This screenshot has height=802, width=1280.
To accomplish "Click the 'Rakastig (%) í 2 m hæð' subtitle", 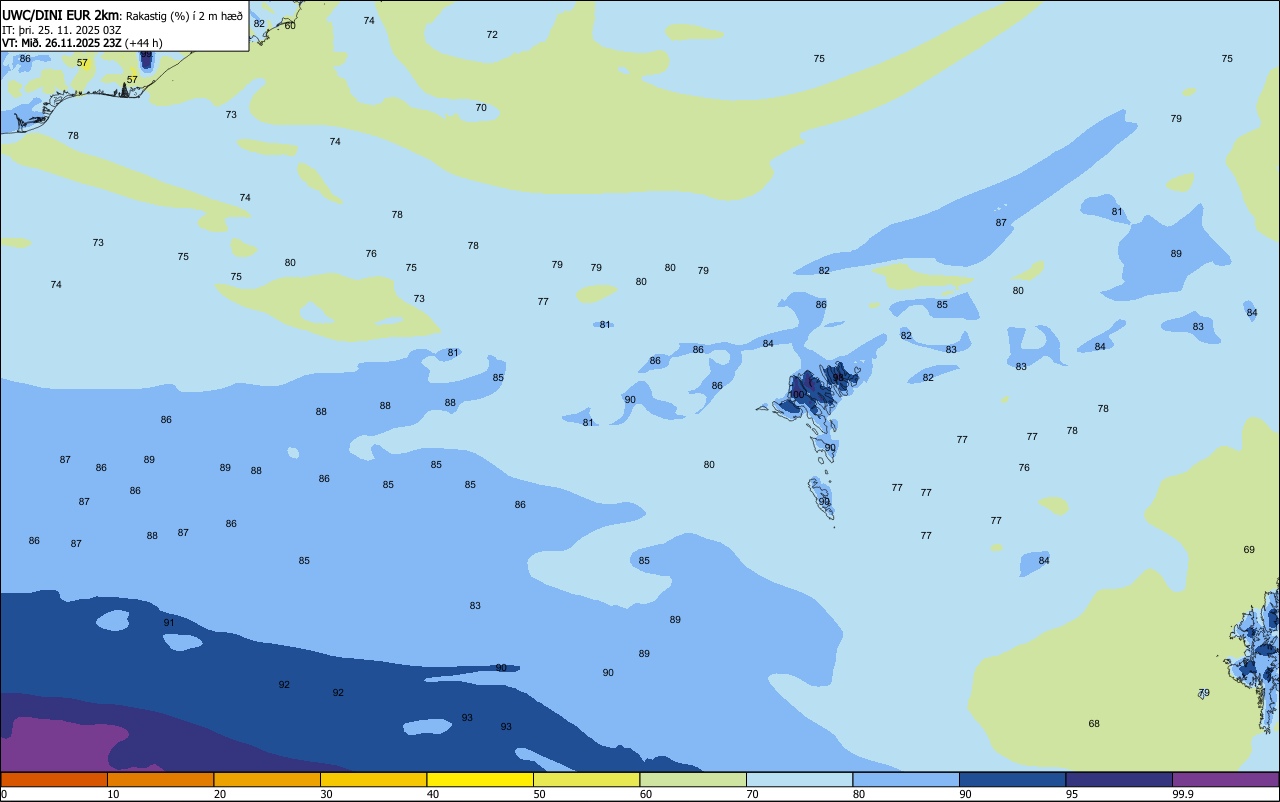I will (184, 15).
